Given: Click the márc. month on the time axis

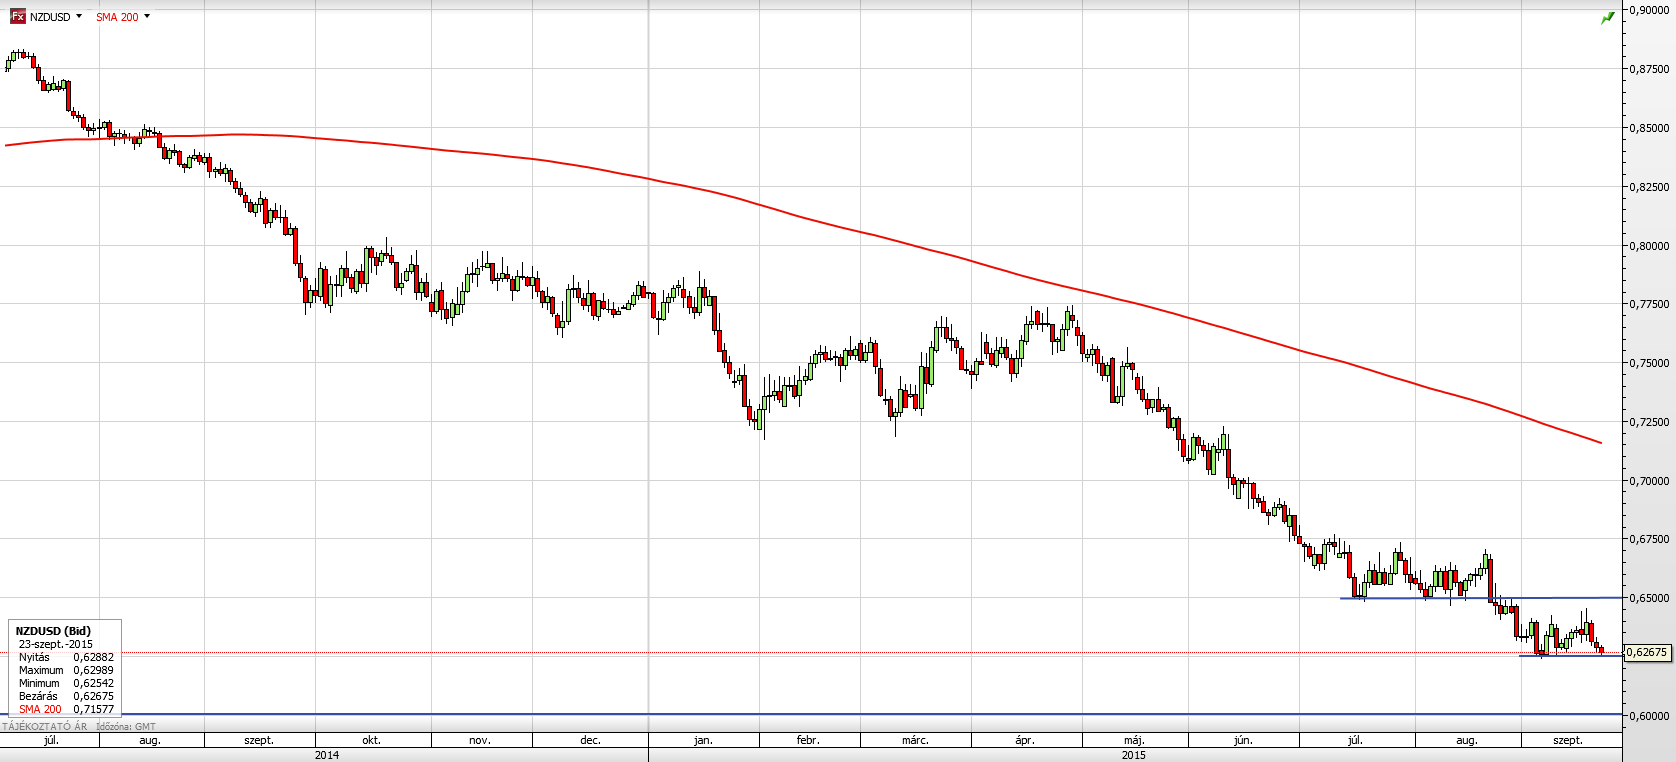Looking at the screenshot, I should (x=915, y=740).
